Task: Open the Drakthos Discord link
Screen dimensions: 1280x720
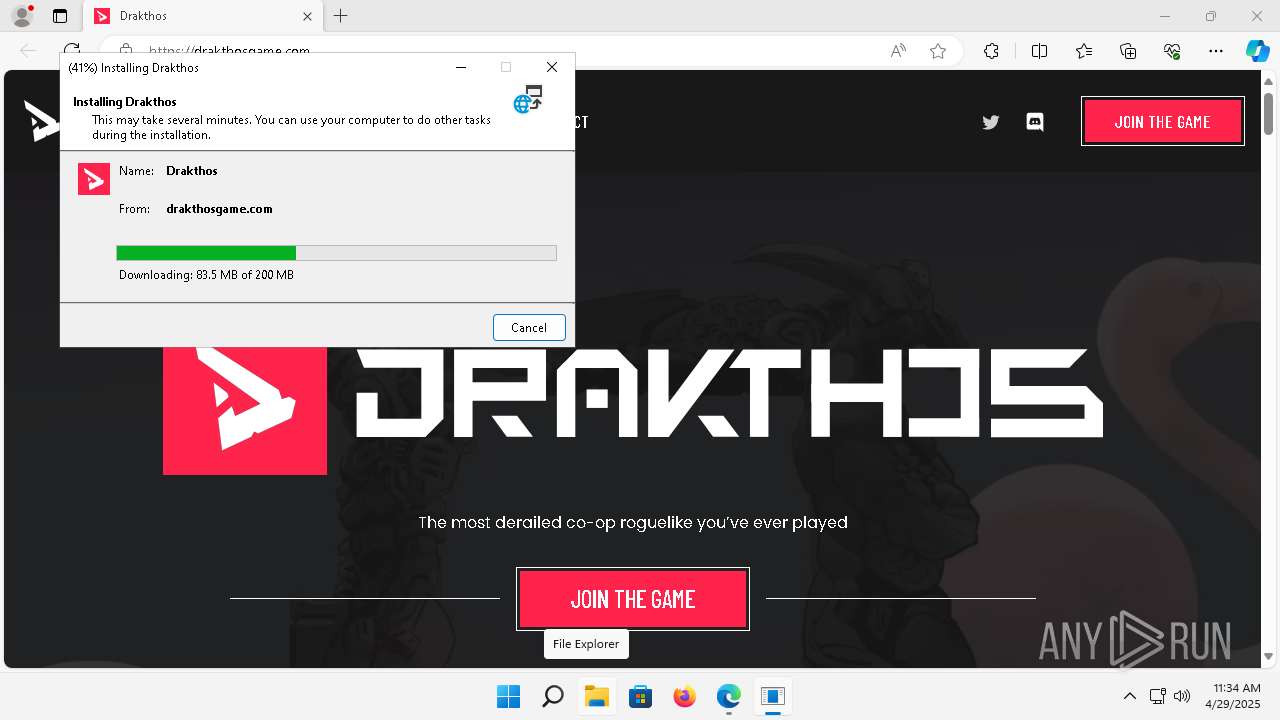Action: point(1035,122)
